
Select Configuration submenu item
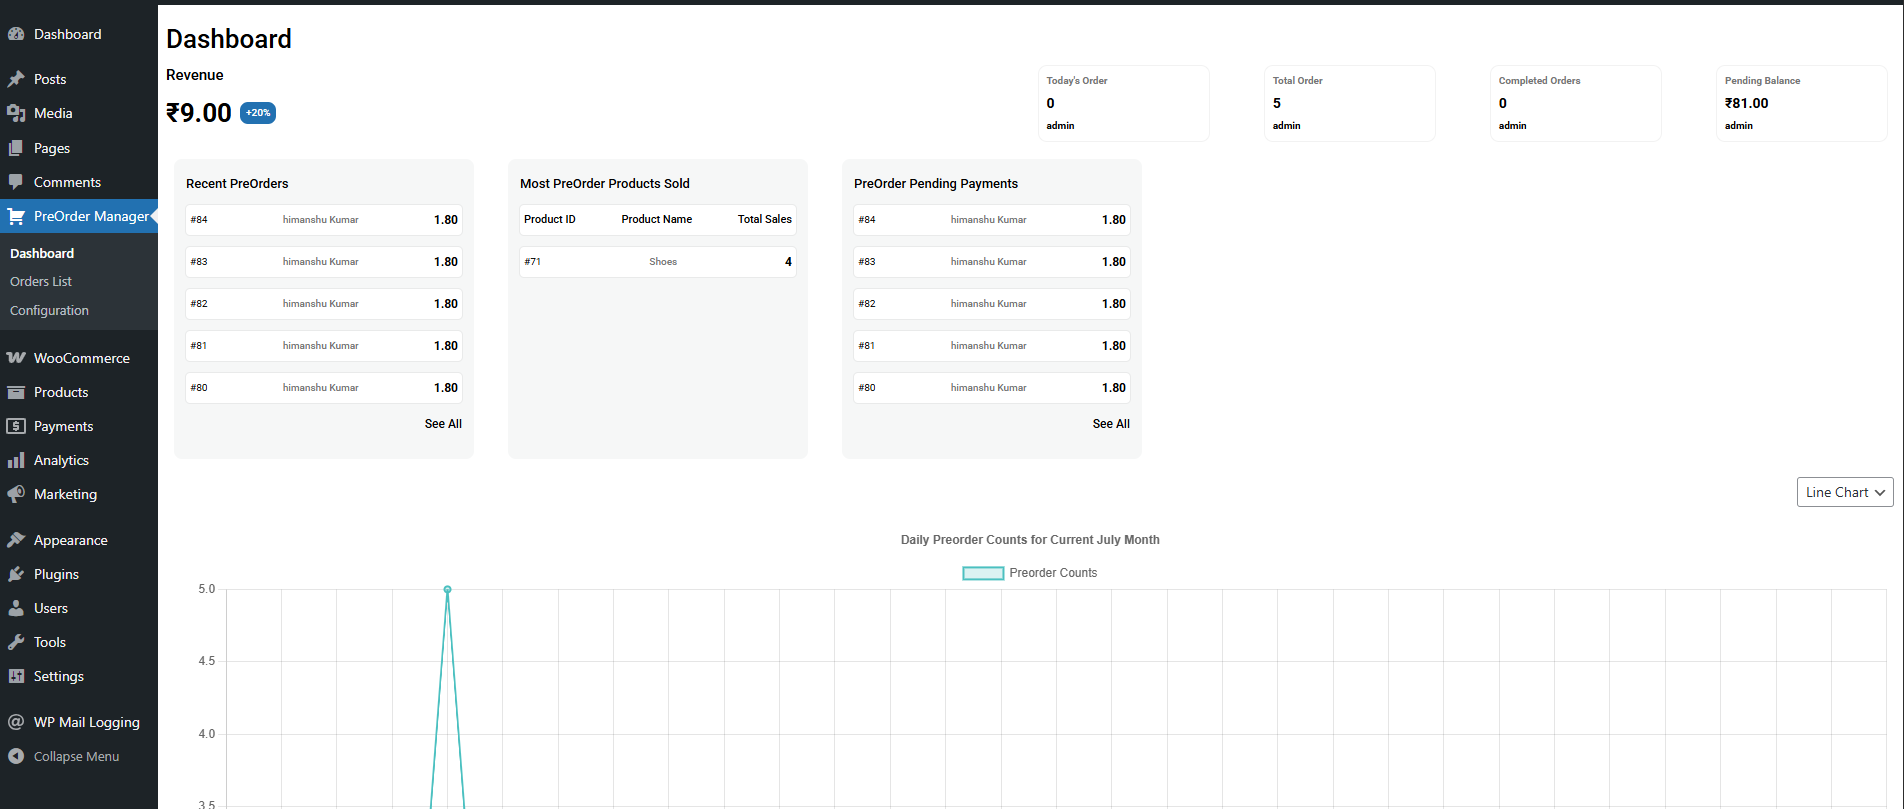(49, 311)
